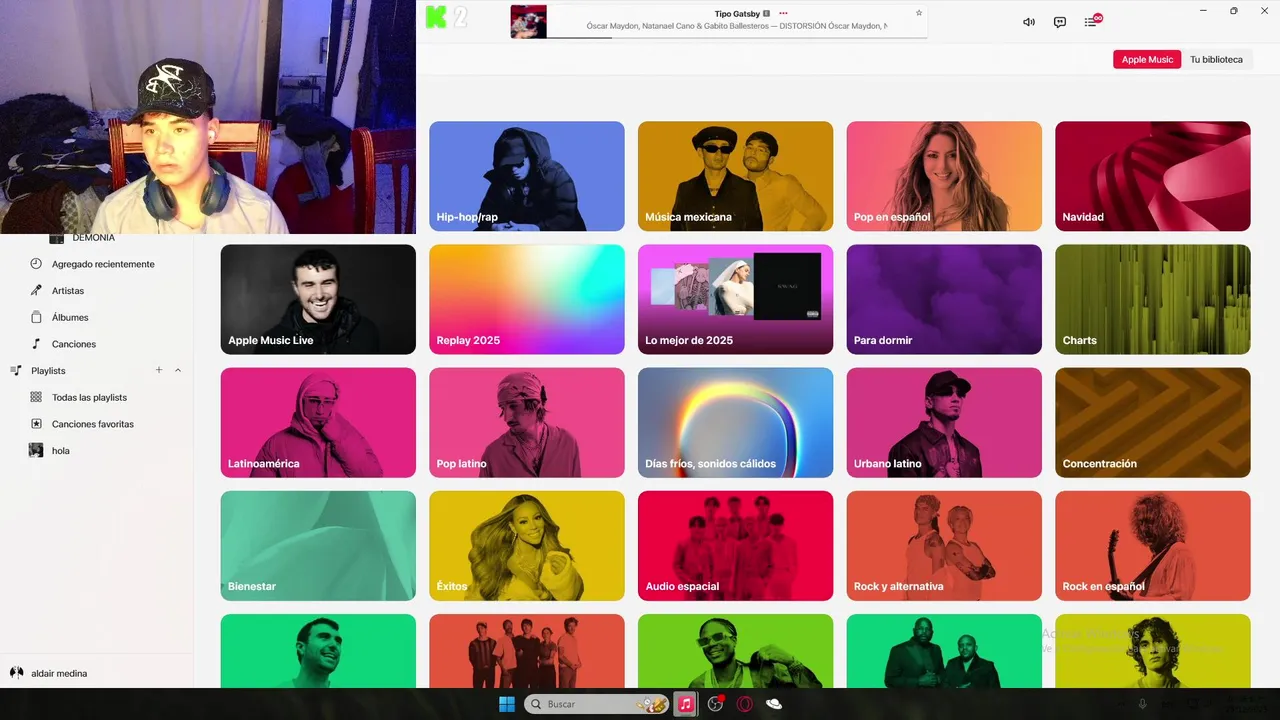
Task: Open the Rock y alternativa card
Action: [944, 545]
